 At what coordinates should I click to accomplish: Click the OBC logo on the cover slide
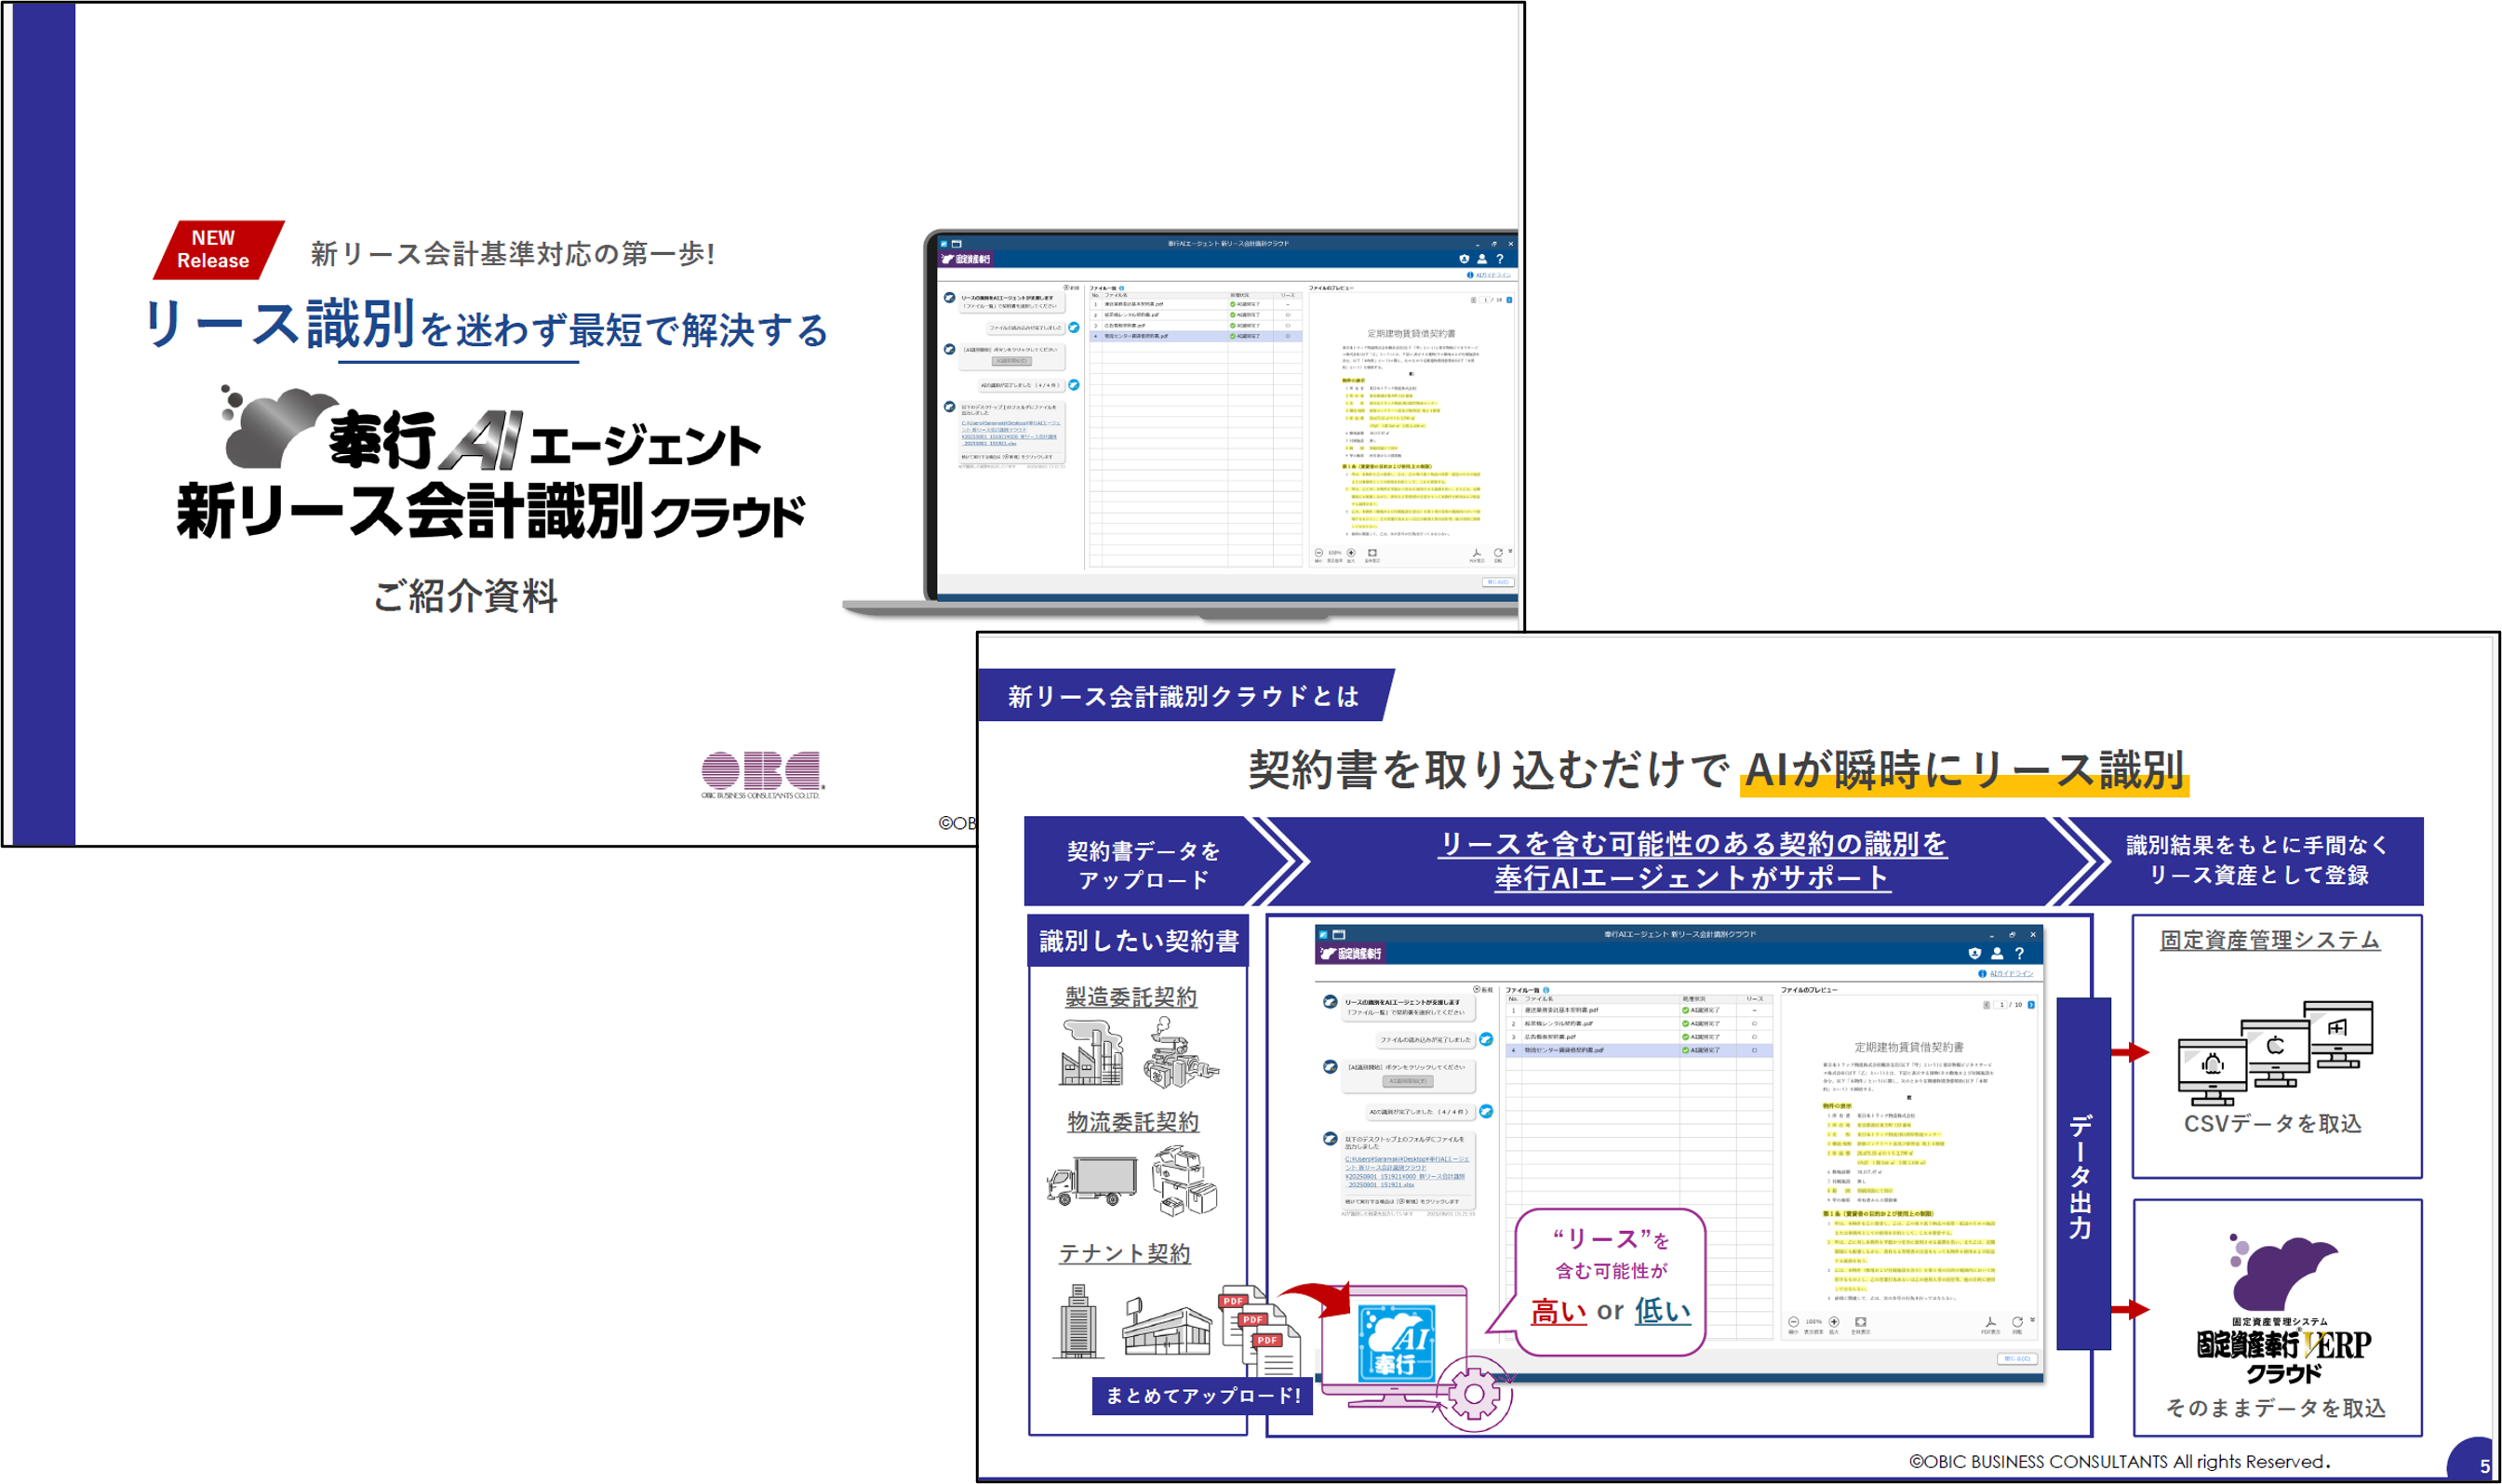point(761,775)
